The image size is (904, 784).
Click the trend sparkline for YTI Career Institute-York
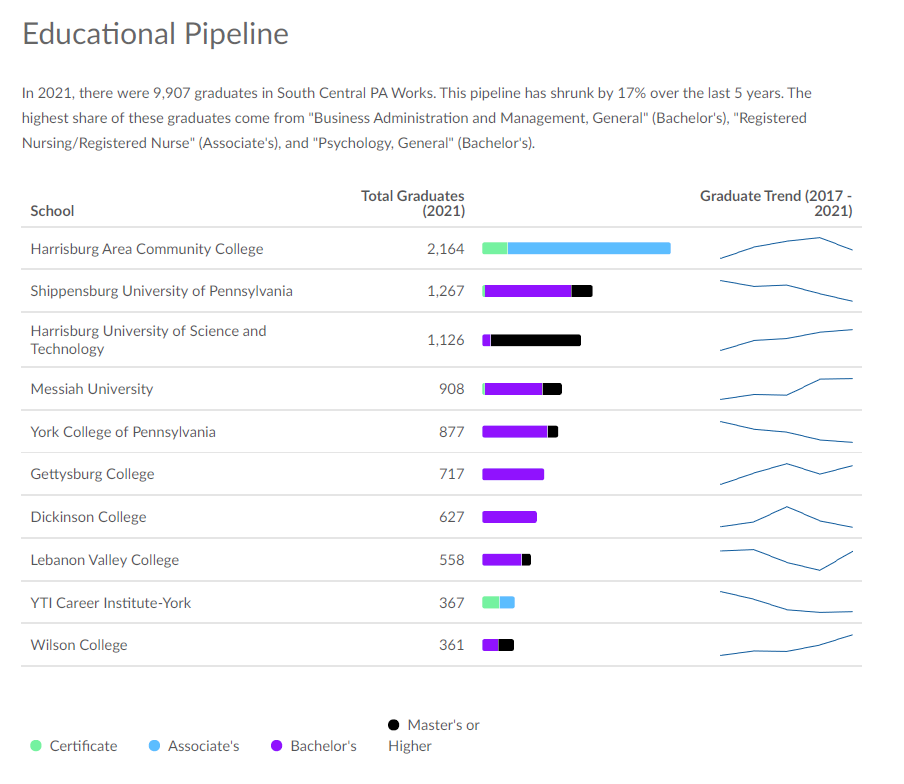(x=786, y=602)
